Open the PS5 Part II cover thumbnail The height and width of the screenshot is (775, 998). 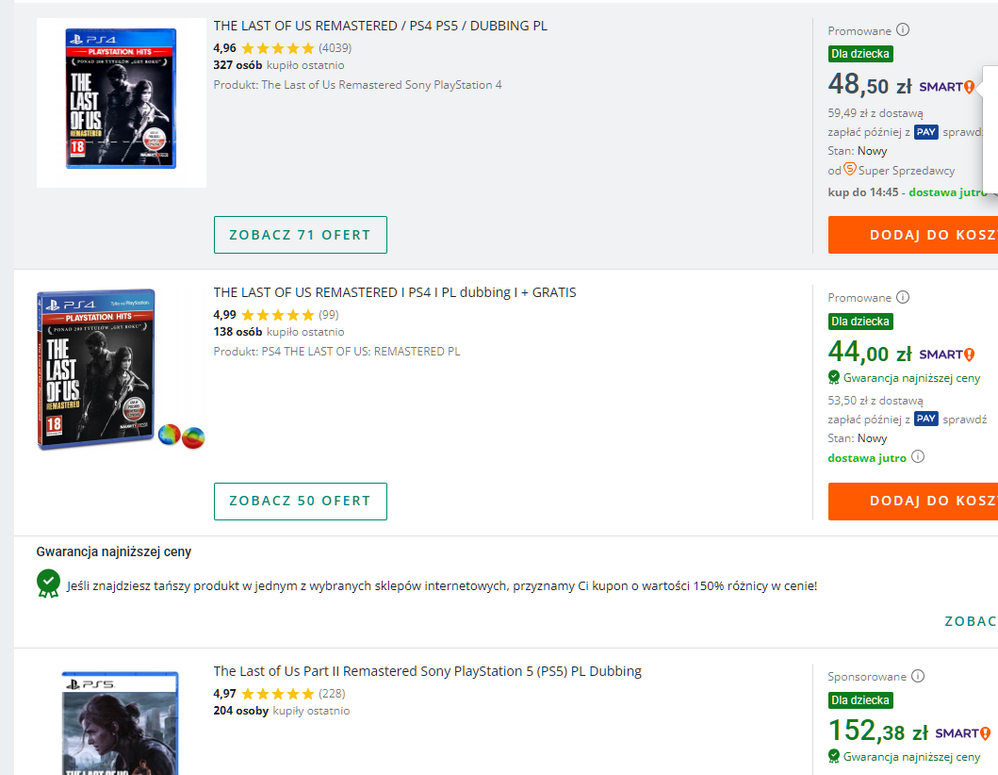pyautogui.click(x=106, y=723)
